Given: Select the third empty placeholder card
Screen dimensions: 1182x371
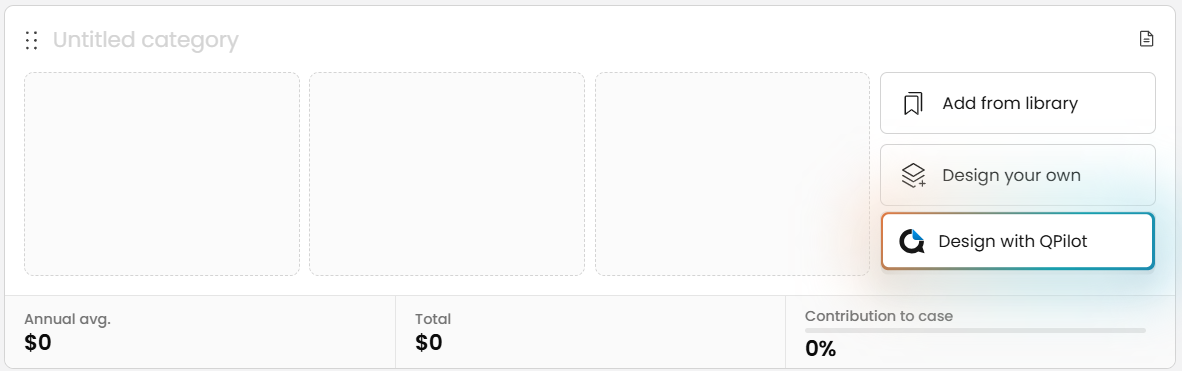Looking at the screenshot, I should pyautogui.click(x=733, y=174).
